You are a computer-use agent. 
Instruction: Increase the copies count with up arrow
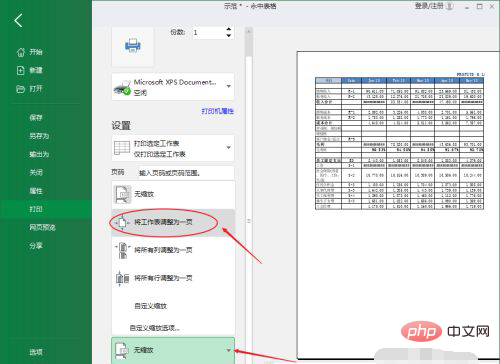(x=229, y=29)
